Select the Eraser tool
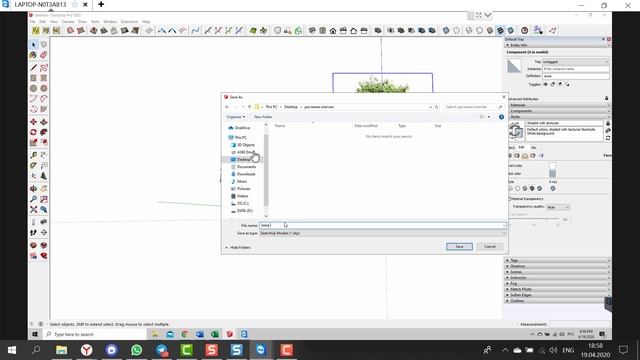 (44, 55)
